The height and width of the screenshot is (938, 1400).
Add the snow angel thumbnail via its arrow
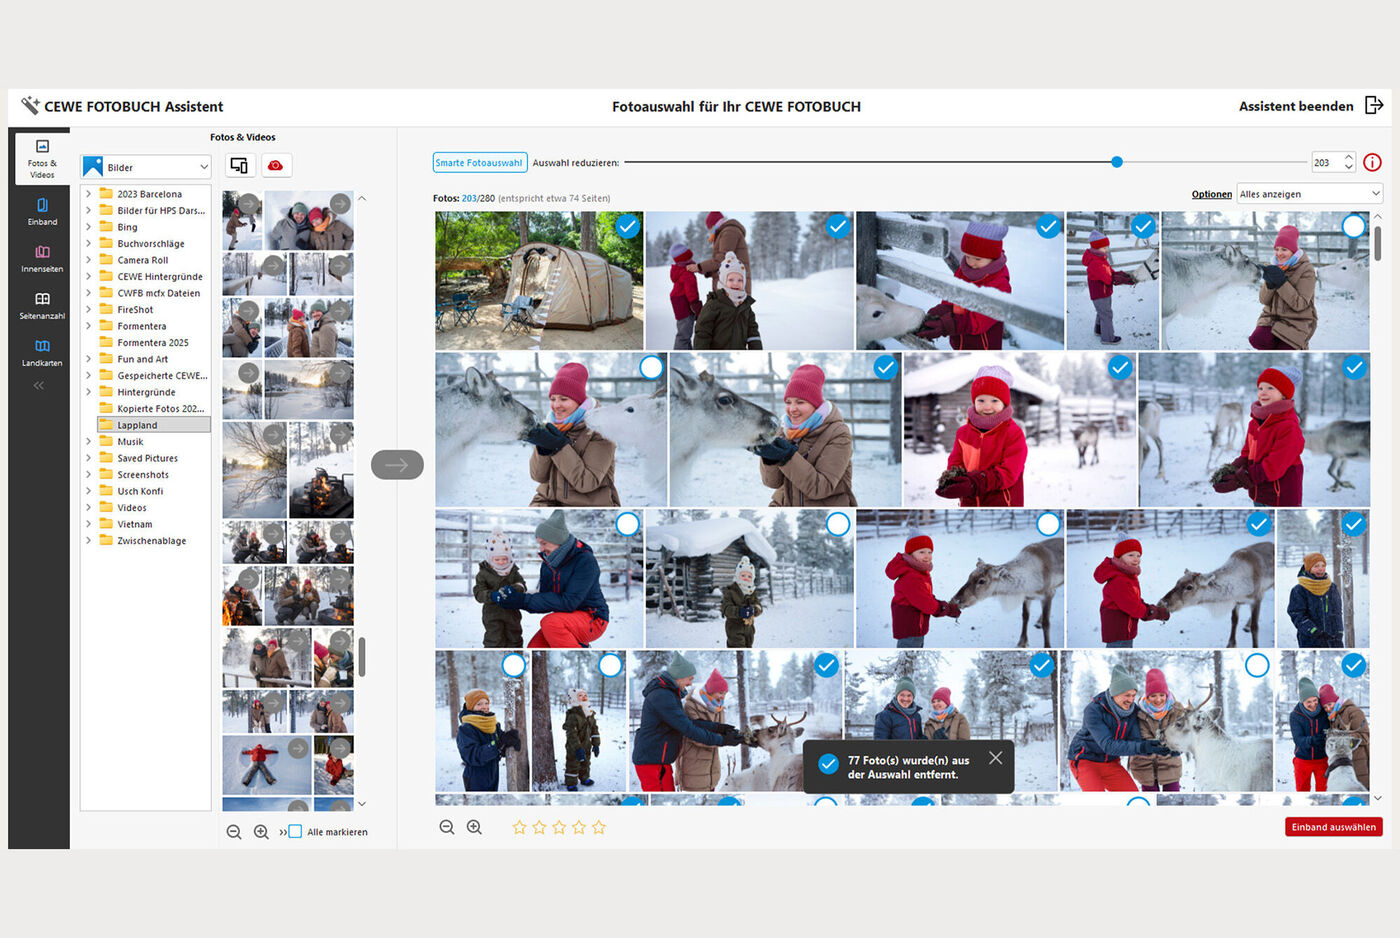pyautogui.click(x=298, y=747)
